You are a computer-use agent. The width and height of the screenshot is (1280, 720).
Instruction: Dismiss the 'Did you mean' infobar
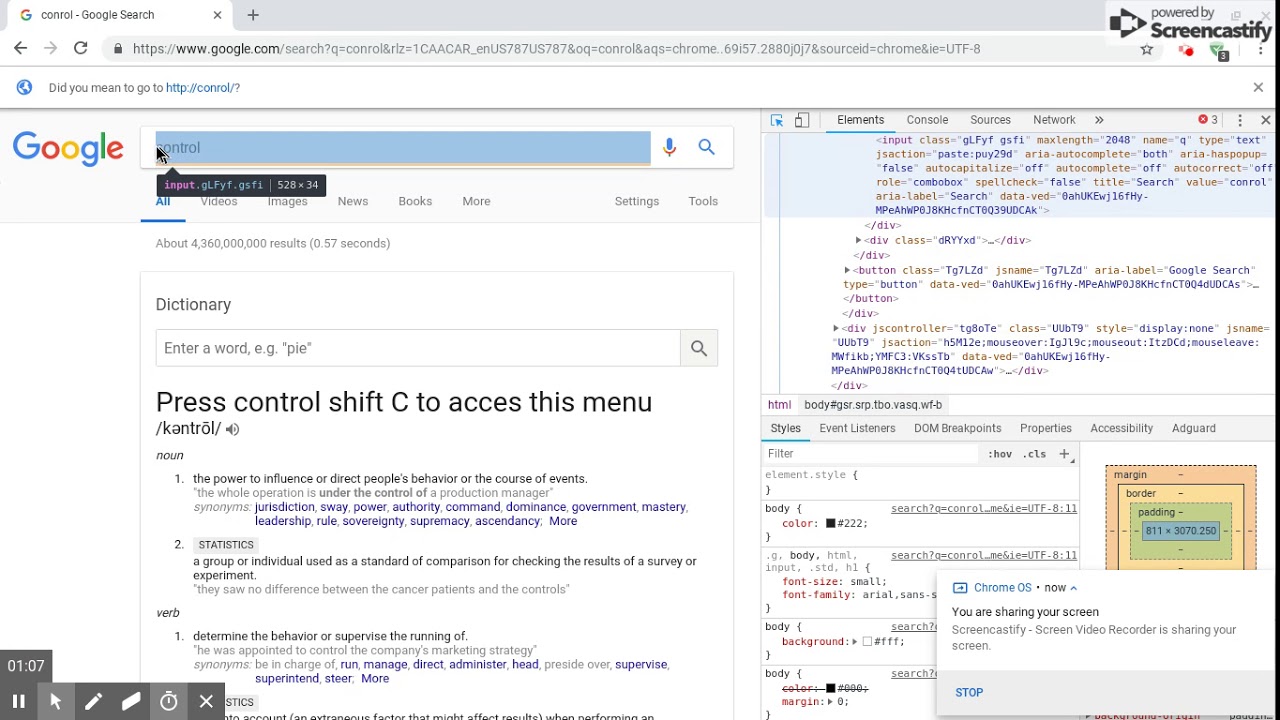pyautogui.click(x=1258, y=87)
